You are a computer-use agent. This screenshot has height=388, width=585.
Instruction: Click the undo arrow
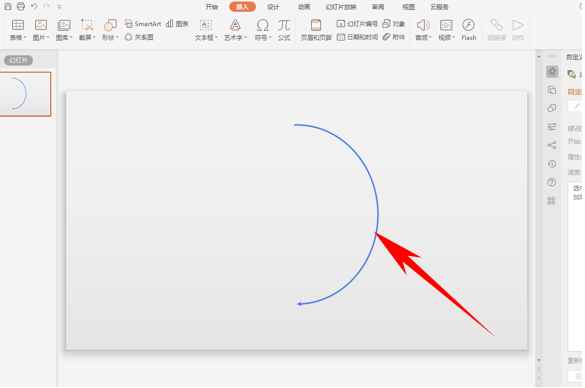pos(34,6)
